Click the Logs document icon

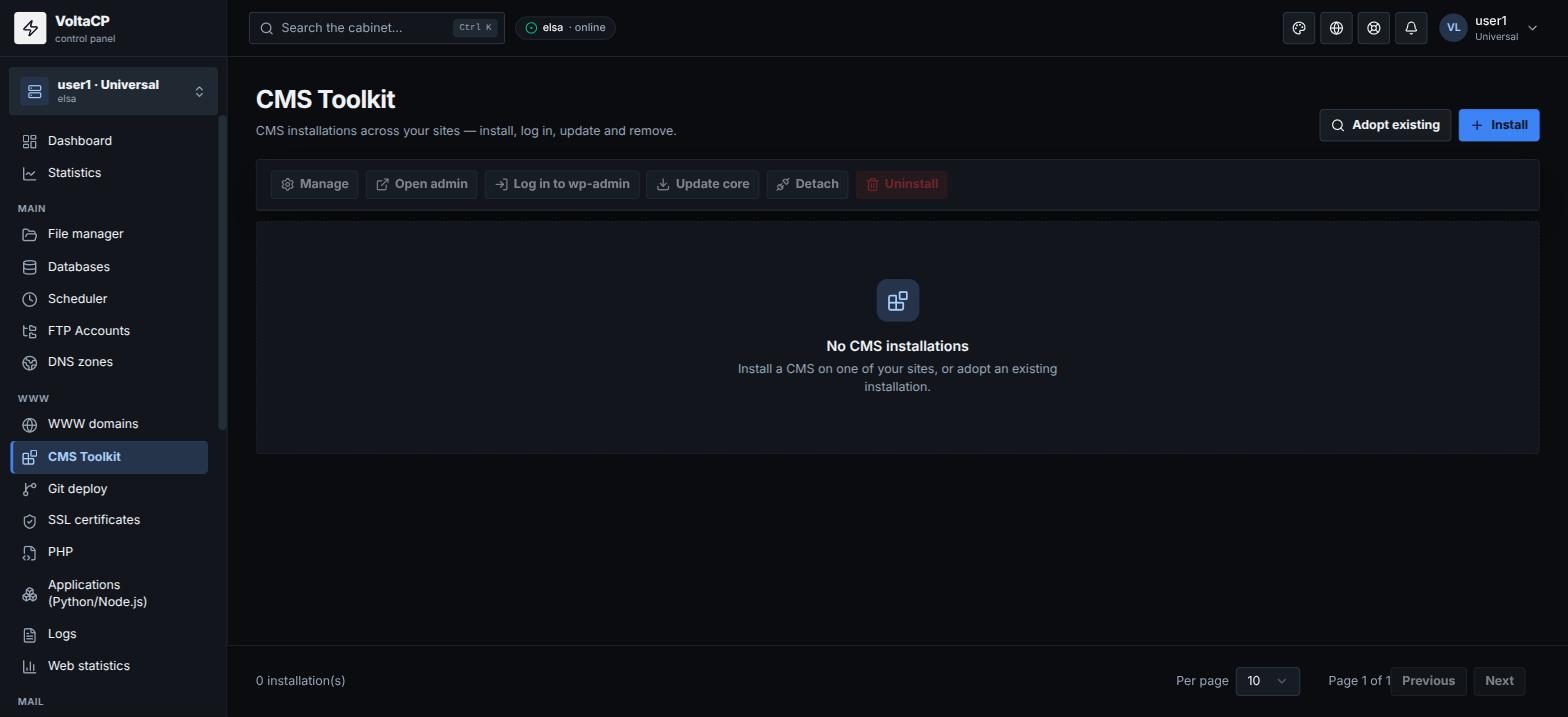[x=30, y=635]
